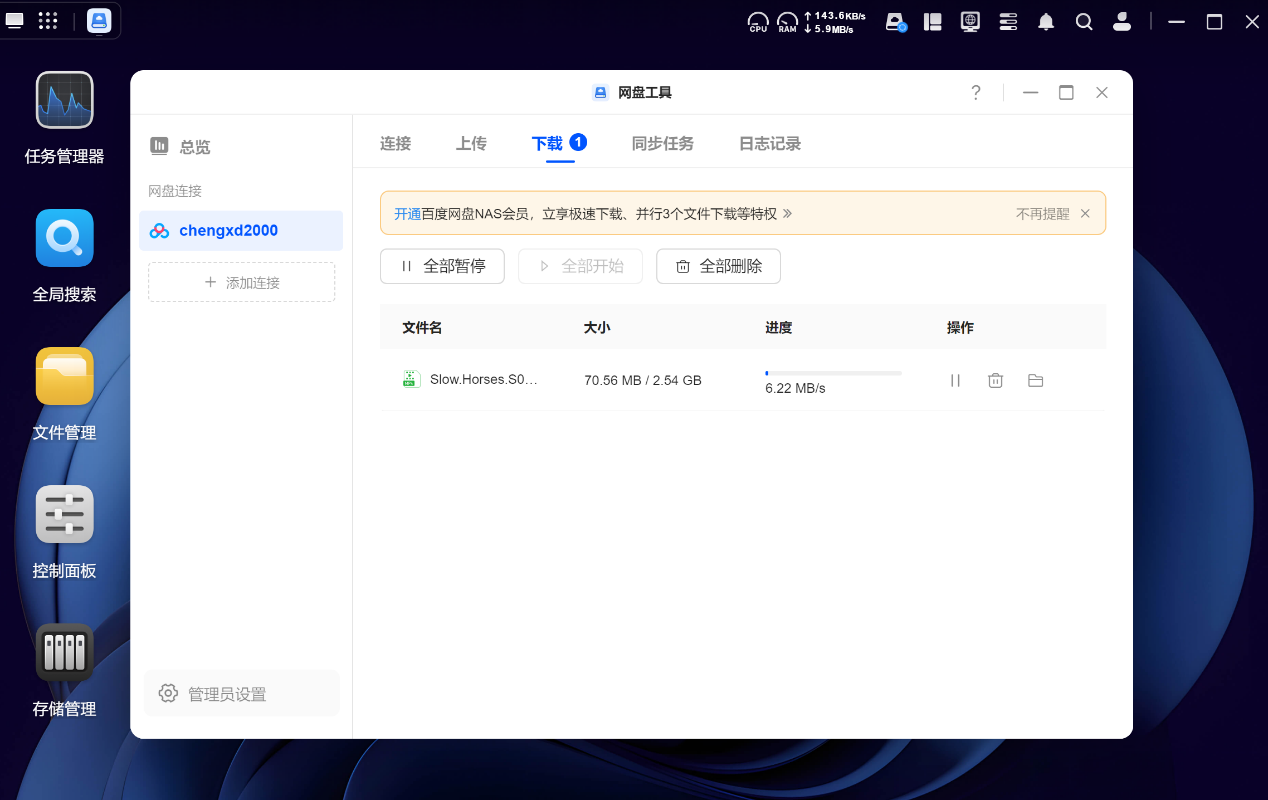The width and height of the screenshot is (1268, 800).
Task: Launch Global Search desktop icon
Action: click(x=65, y=239)
